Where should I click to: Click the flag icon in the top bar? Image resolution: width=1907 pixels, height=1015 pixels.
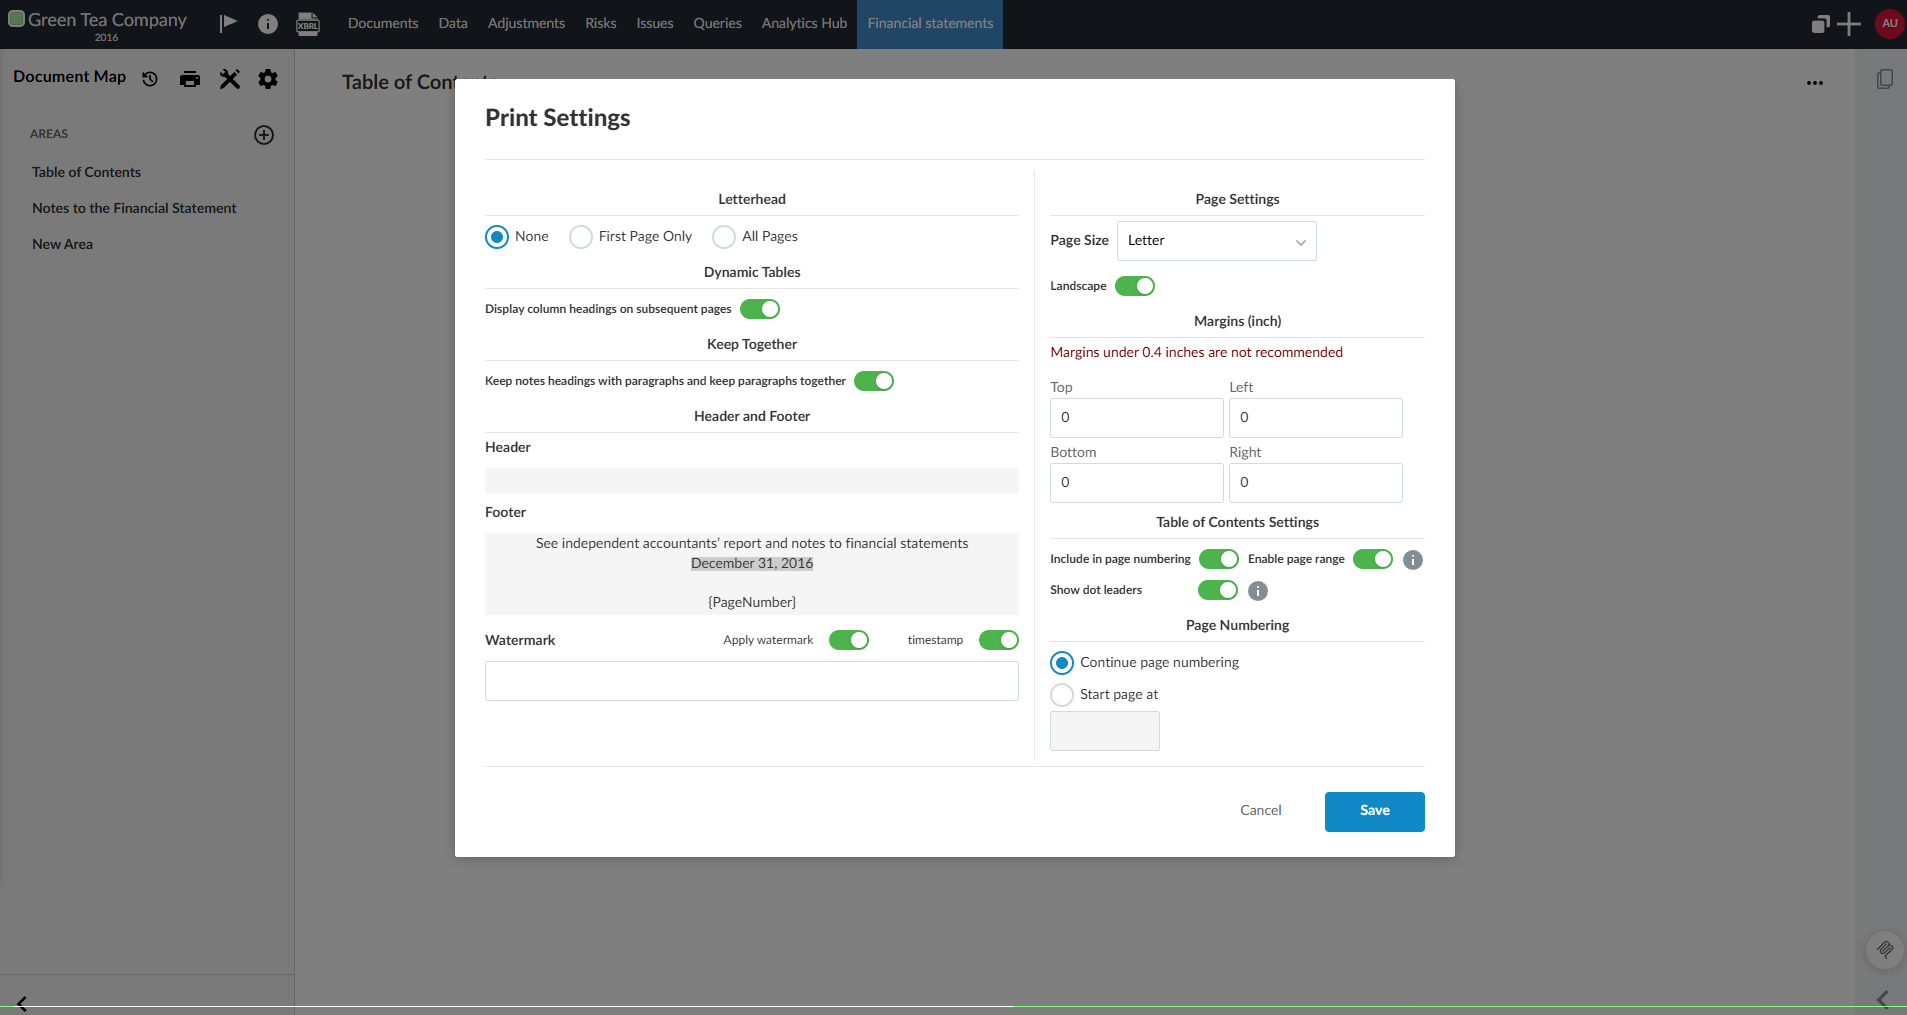click(227, 24)
